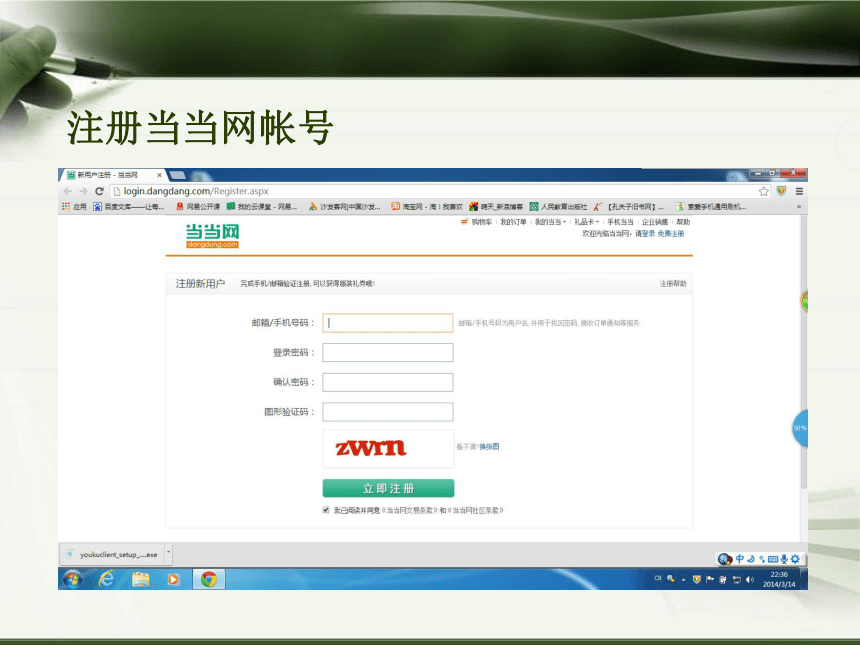Open the shopping cart 购物车 link

click(x=476, y=222)
